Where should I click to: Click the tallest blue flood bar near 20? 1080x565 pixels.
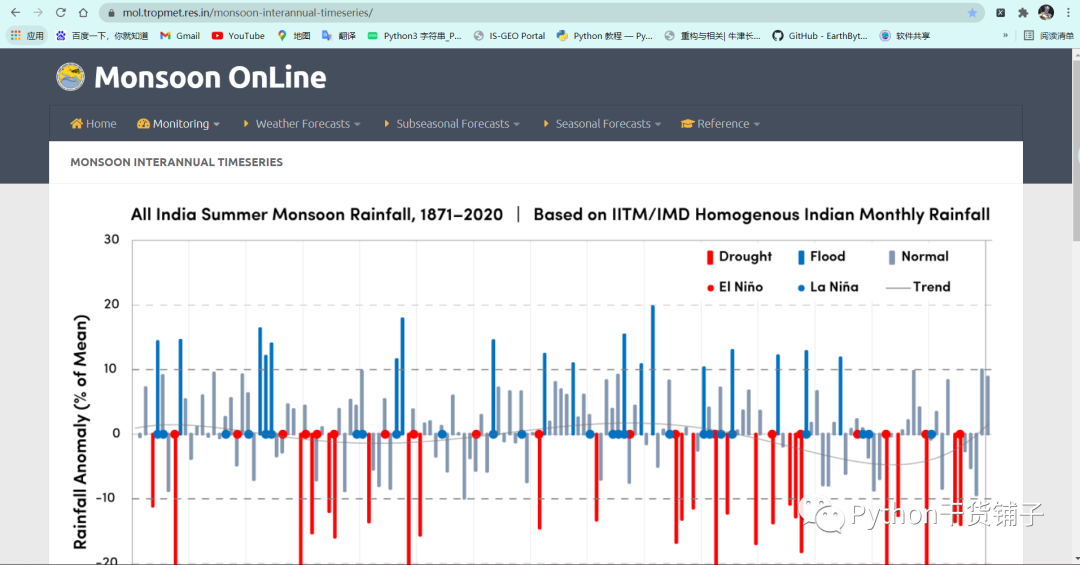tap(653, 370)
